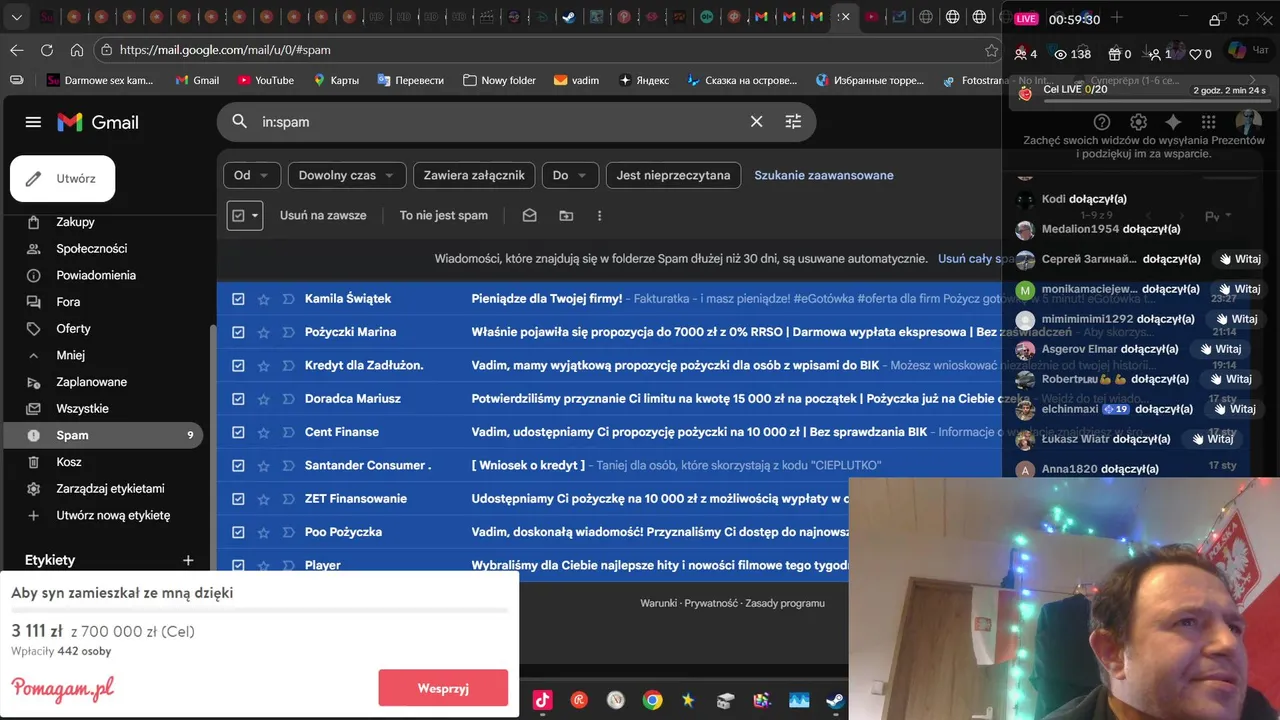The height and width of the screenshot is (720, 1280).
Task: Toggle the Jest nieprzeczytana filter chip
Action: [673, 175]
